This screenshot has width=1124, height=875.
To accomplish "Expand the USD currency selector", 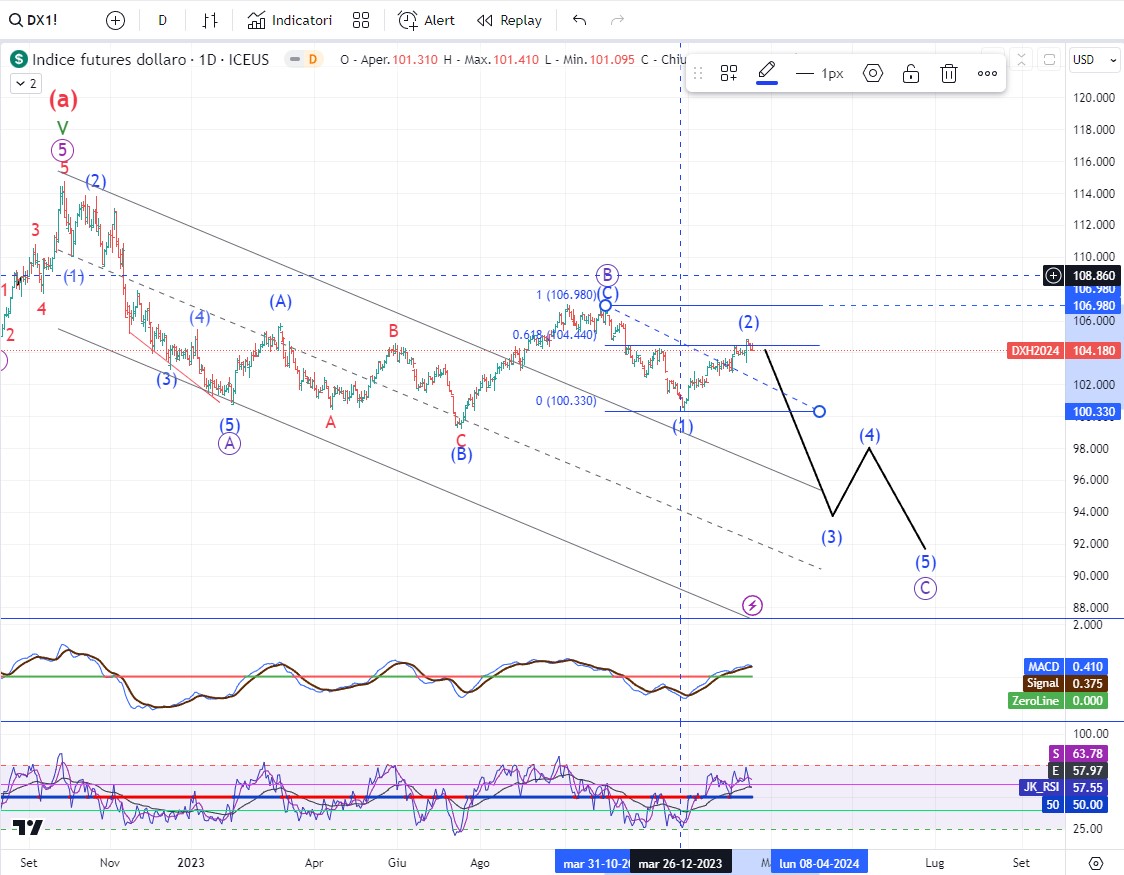I will pos(1095,60).
